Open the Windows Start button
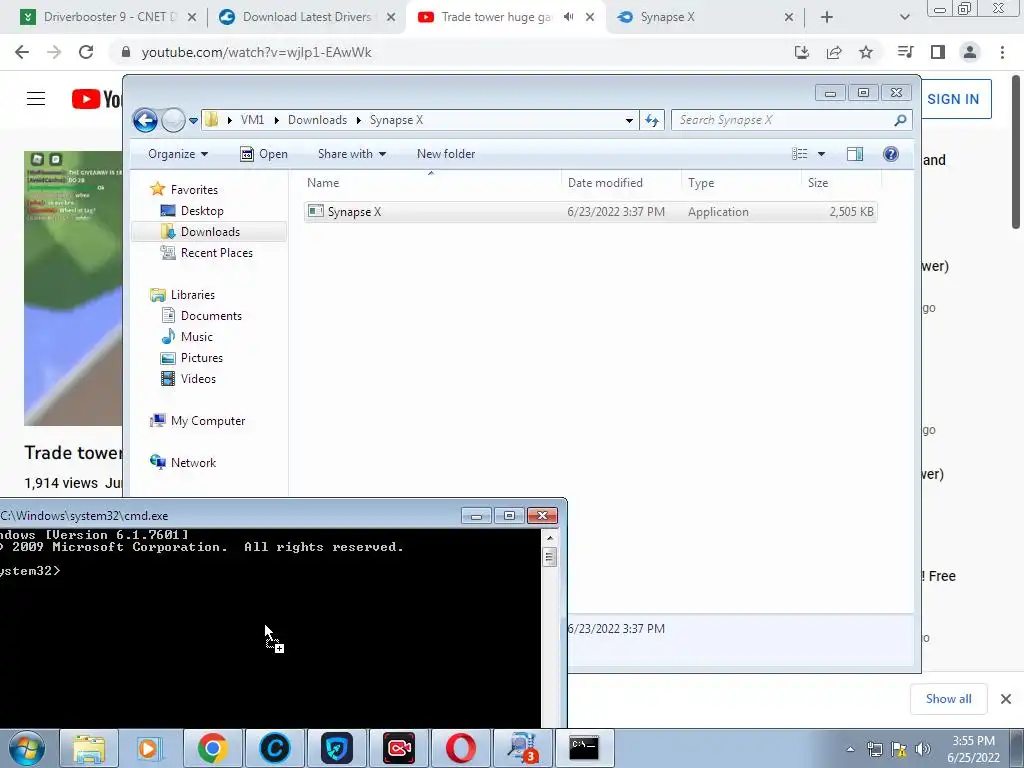The image size is (1024, 768). pyautogui.click(x=27, y=748)
